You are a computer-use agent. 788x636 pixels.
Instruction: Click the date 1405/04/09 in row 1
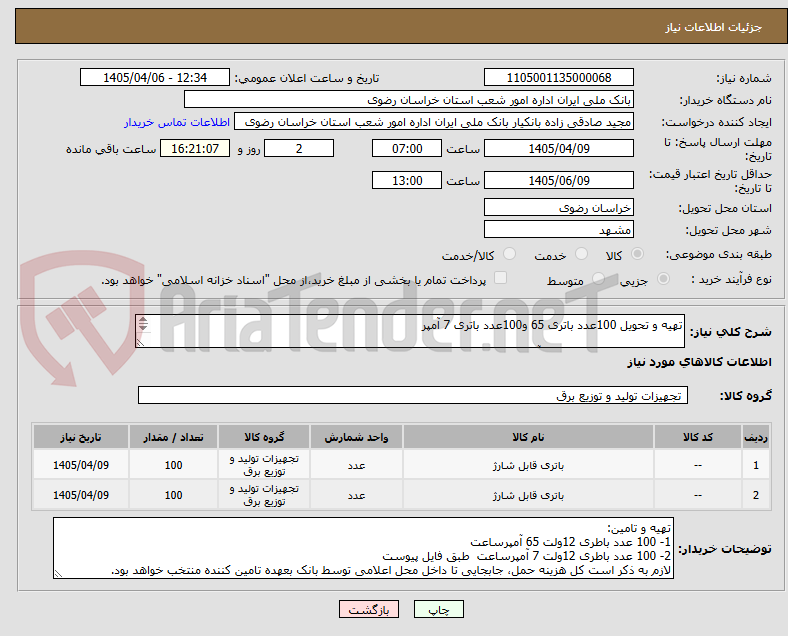(81, 465)
